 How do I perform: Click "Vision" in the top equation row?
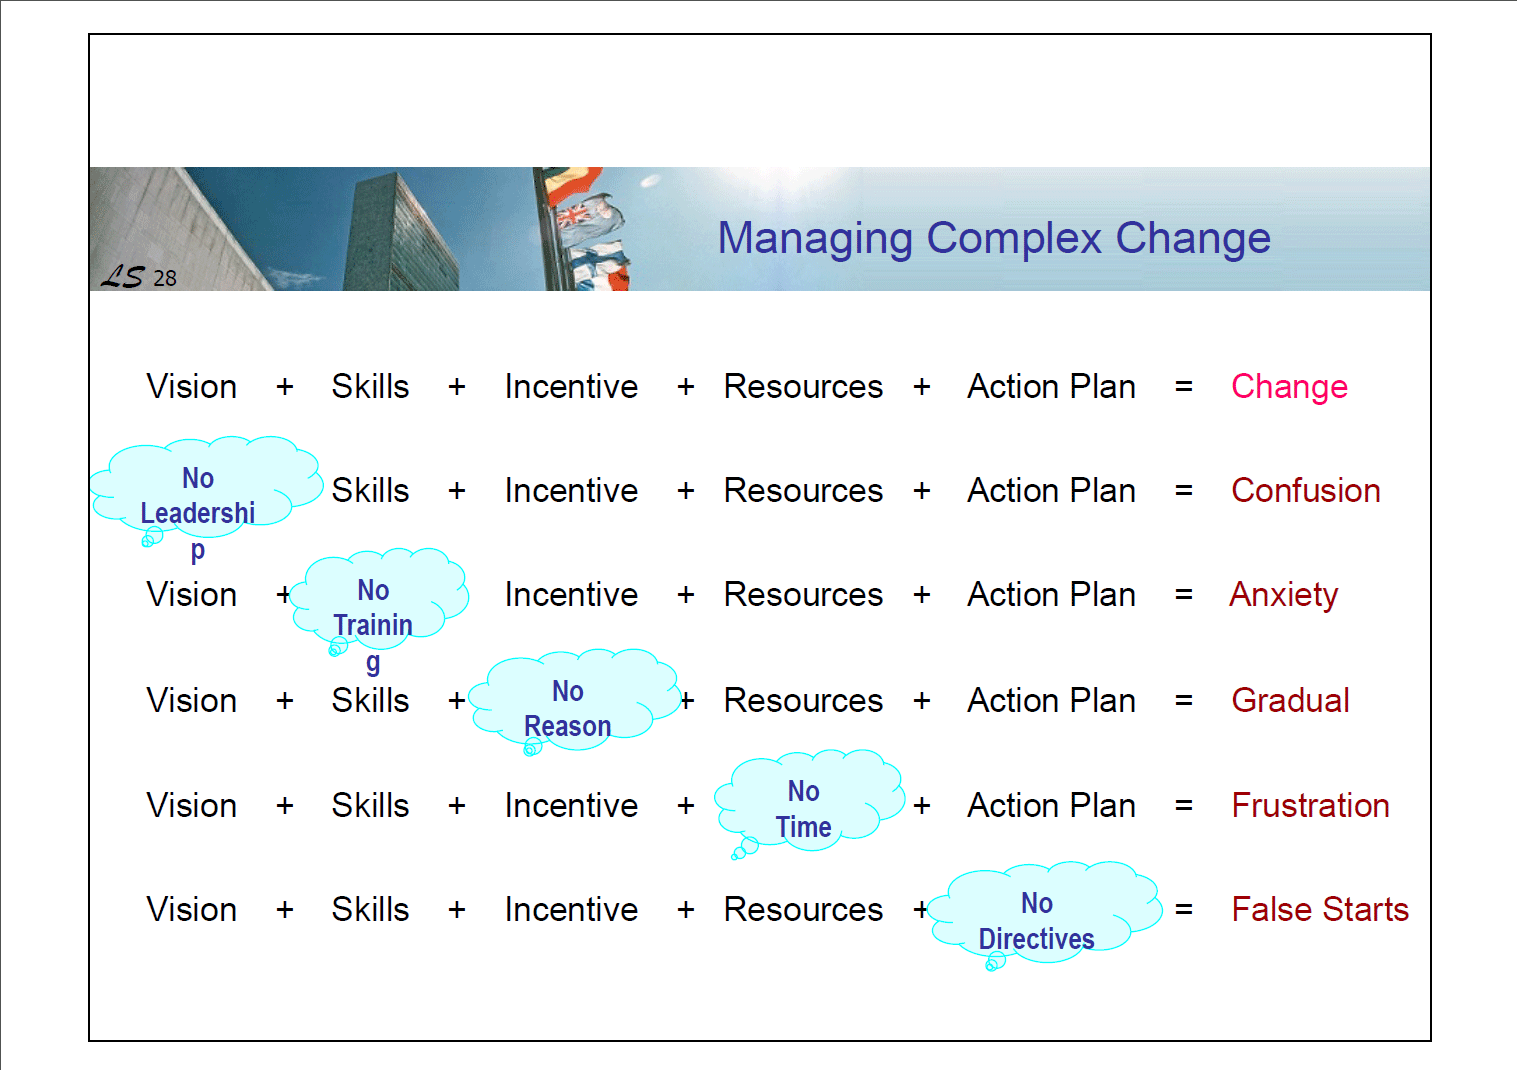point(191,387)
